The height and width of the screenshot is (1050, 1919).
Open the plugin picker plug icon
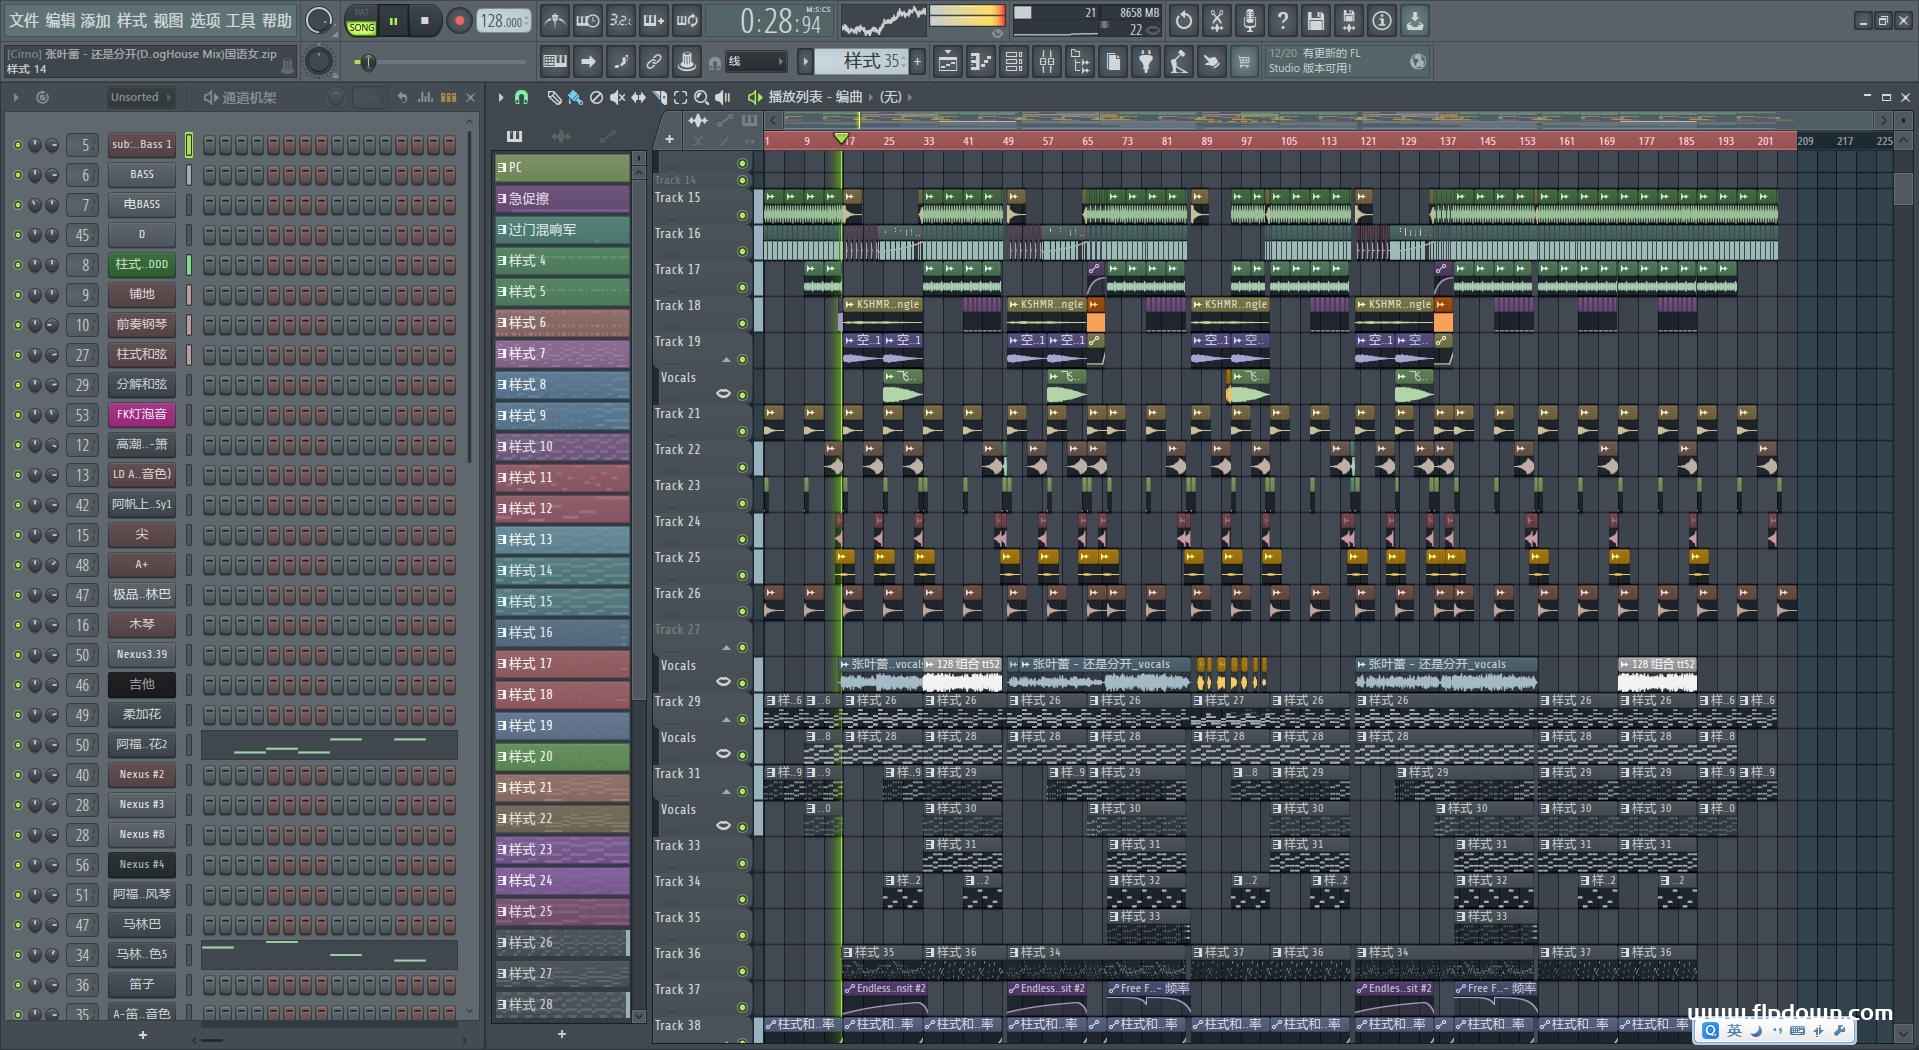[1146, 62]
